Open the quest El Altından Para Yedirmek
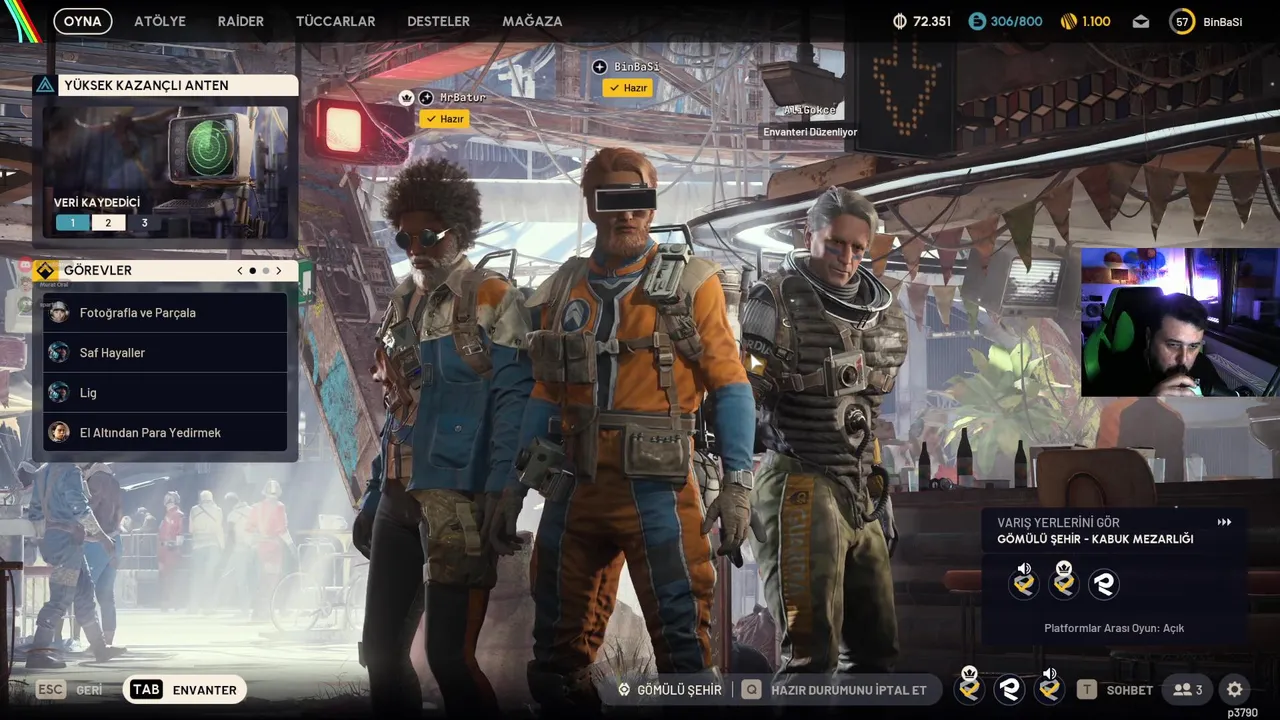Viewport: 1280px width, 720px height. click(165, 432)
